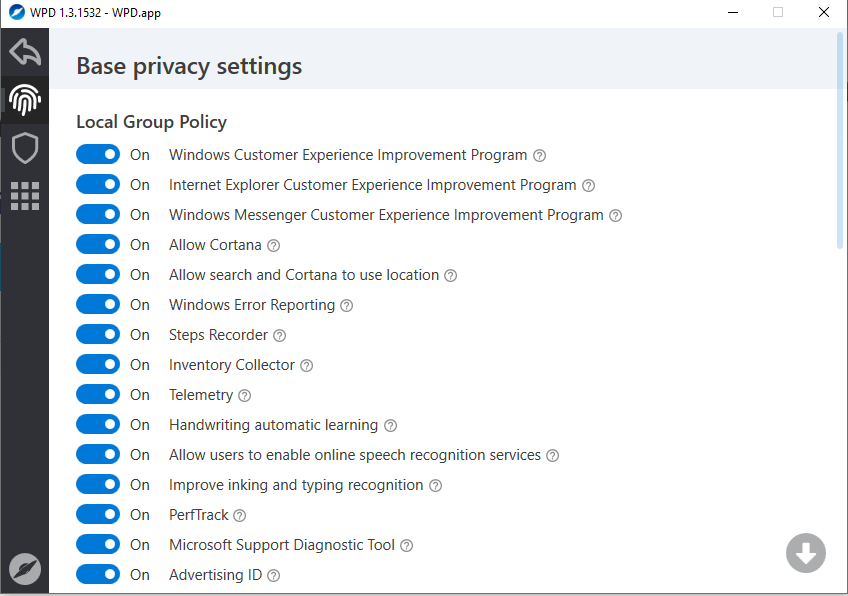Click the WPD app logo in title bar
This screenshot has width=848, height=596.
[17, 12]
